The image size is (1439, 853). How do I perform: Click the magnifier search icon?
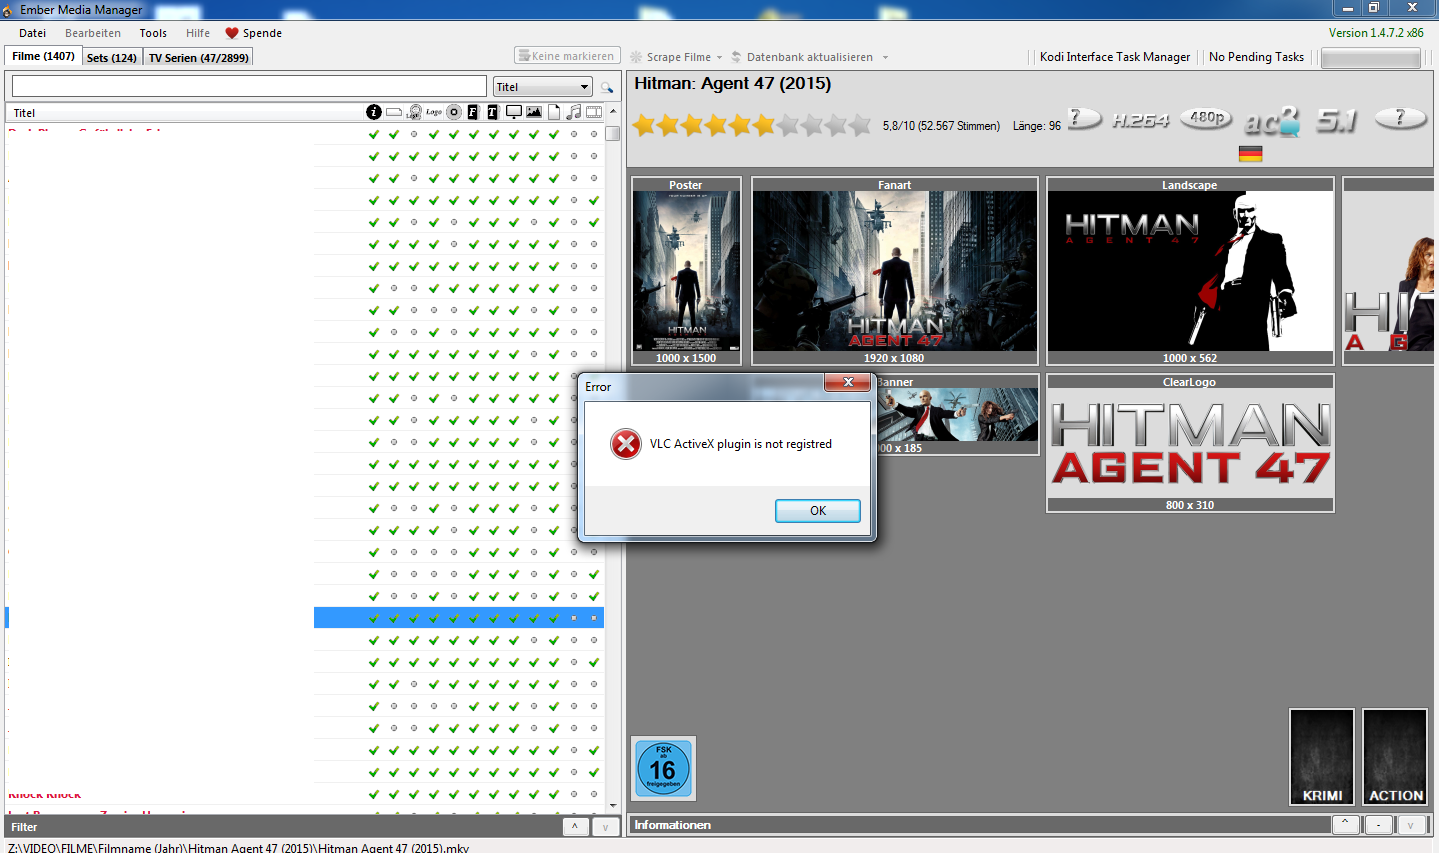(x=606, y=87)
